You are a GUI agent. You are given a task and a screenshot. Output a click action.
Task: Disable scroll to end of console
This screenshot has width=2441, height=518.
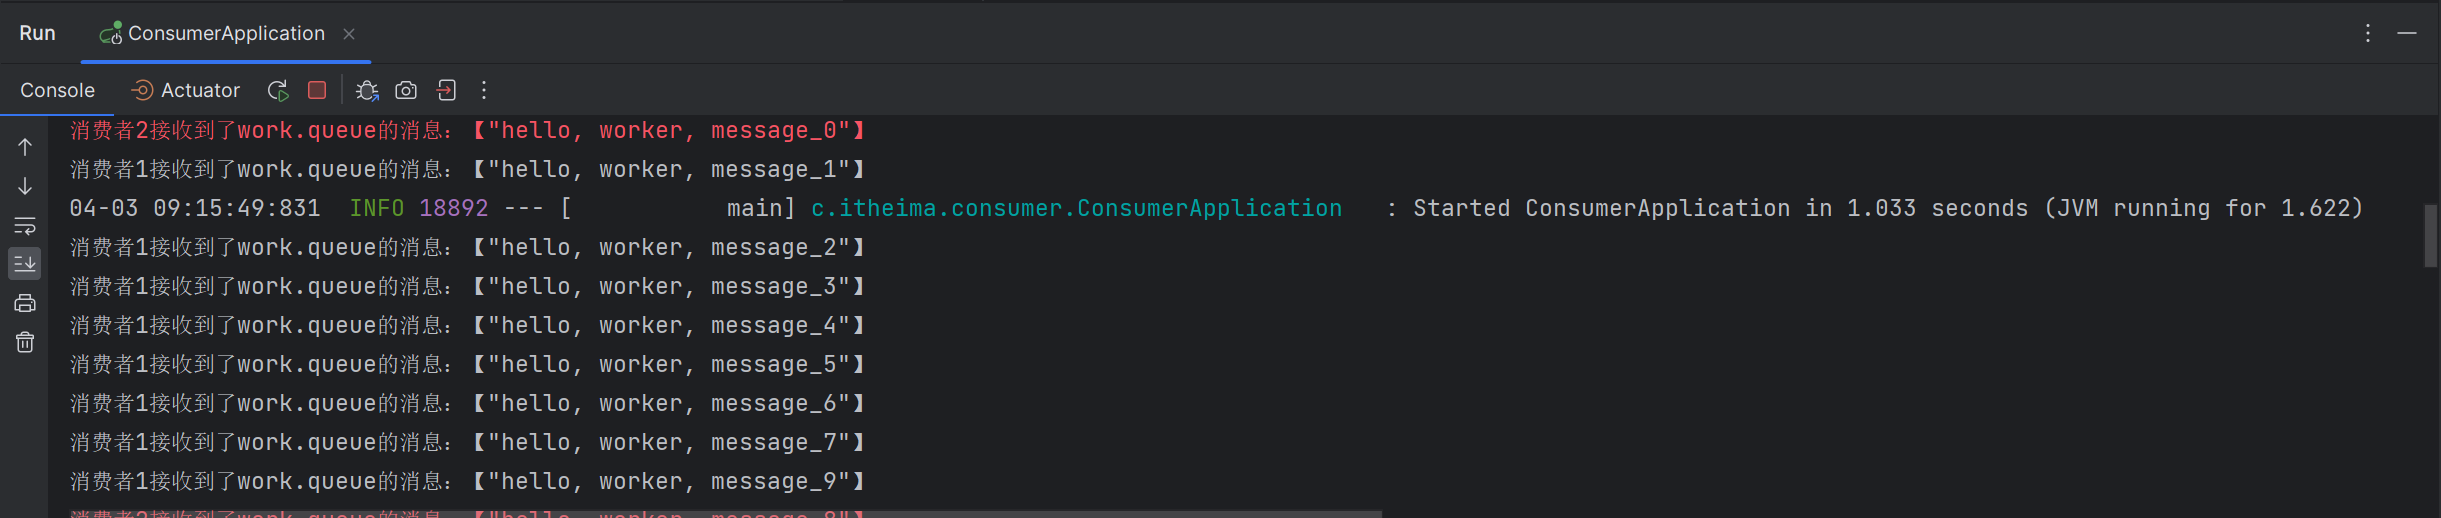25,264
